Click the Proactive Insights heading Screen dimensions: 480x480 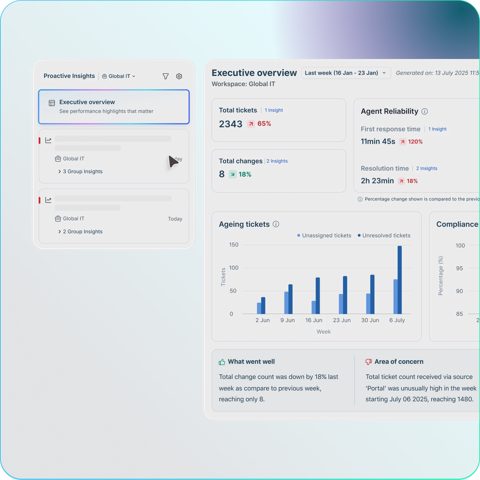point(69,76)
